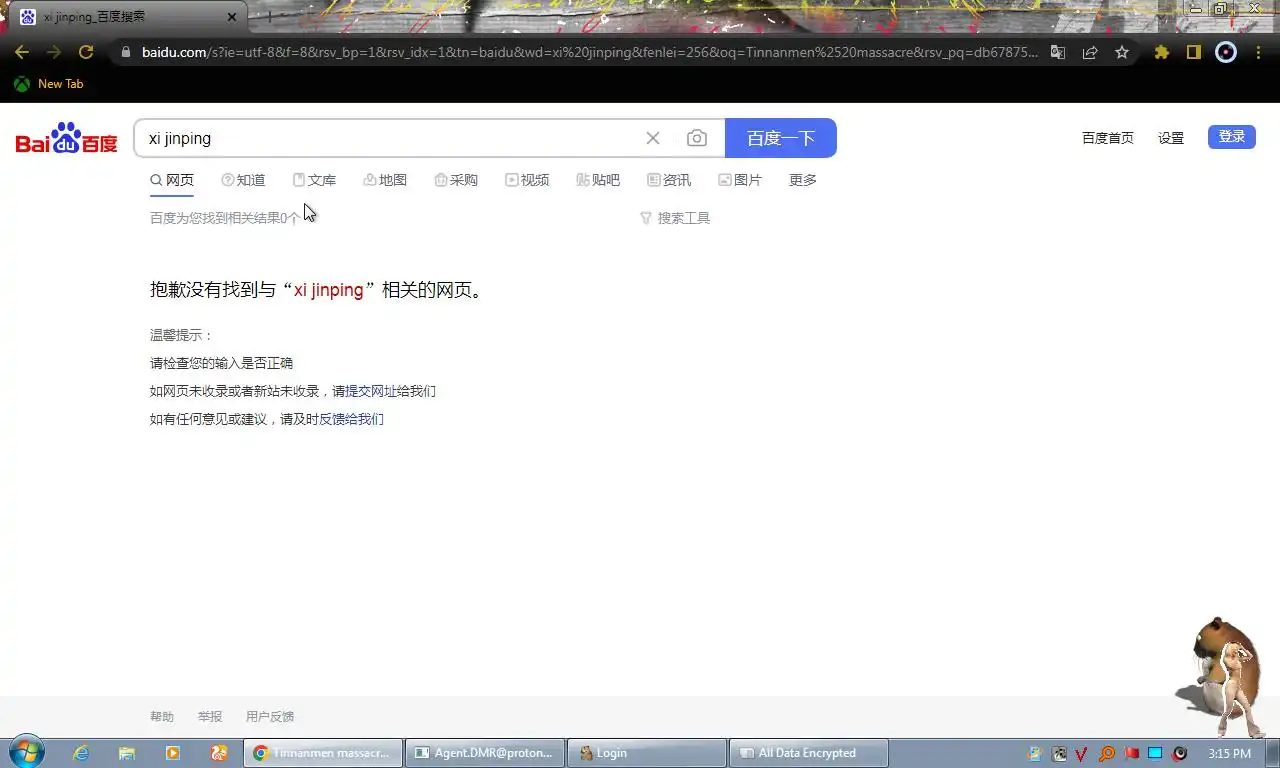Open the extensions puzzle icon
Viewport: 1280px width, 768px height.
pos(1161,52)
